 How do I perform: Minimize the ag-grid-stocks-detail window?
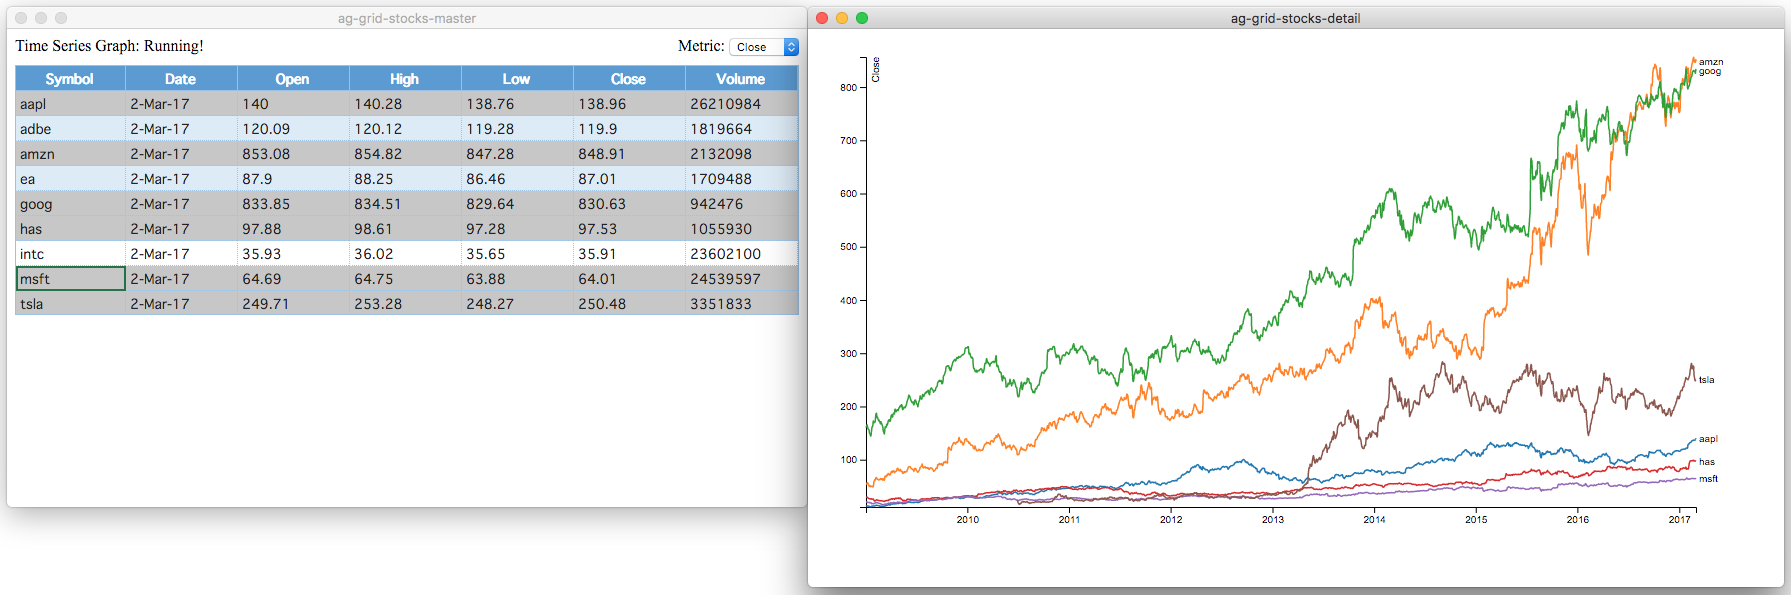pos(842,18)
